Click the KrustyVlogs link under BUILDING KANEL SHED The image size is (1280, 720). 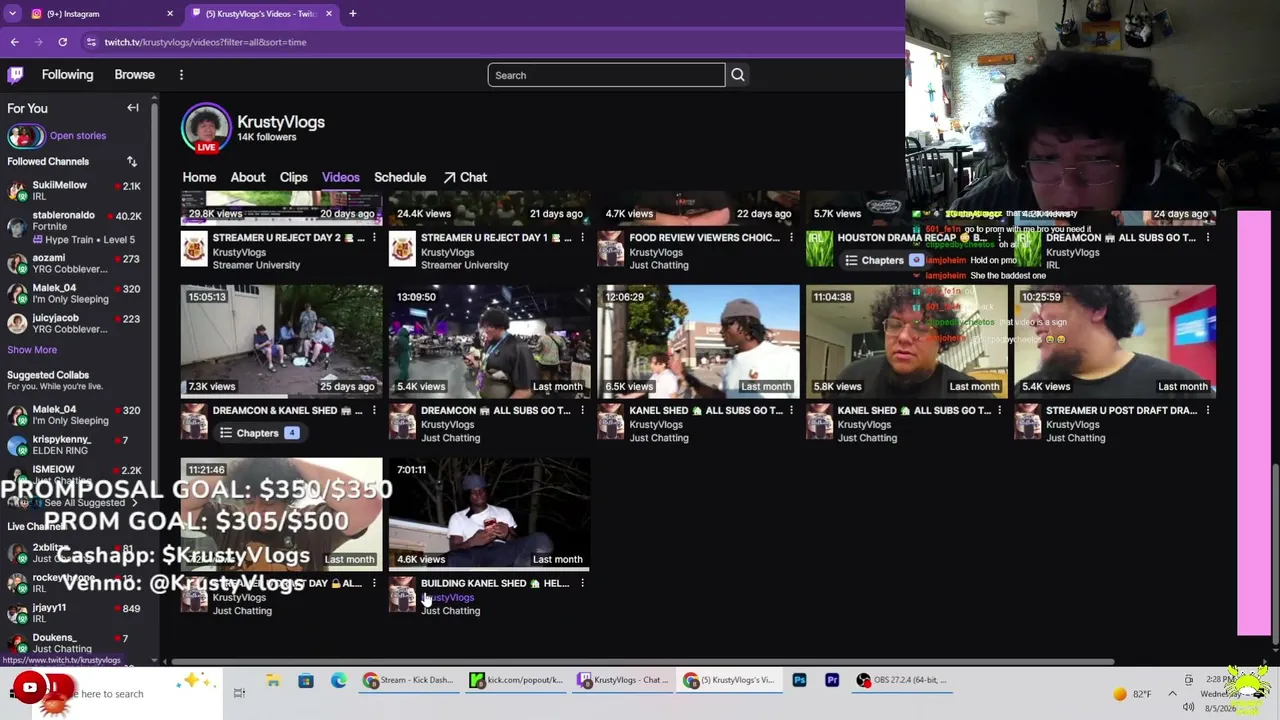tap(447, 598)
